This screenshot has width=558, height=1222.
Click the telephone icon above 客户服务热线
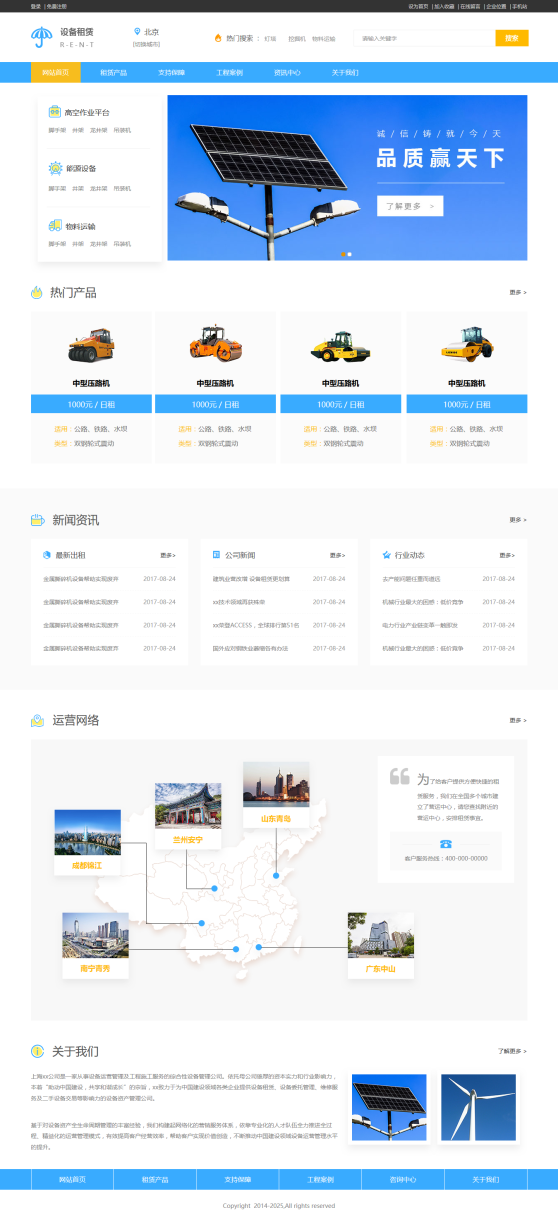click(446, 844)
